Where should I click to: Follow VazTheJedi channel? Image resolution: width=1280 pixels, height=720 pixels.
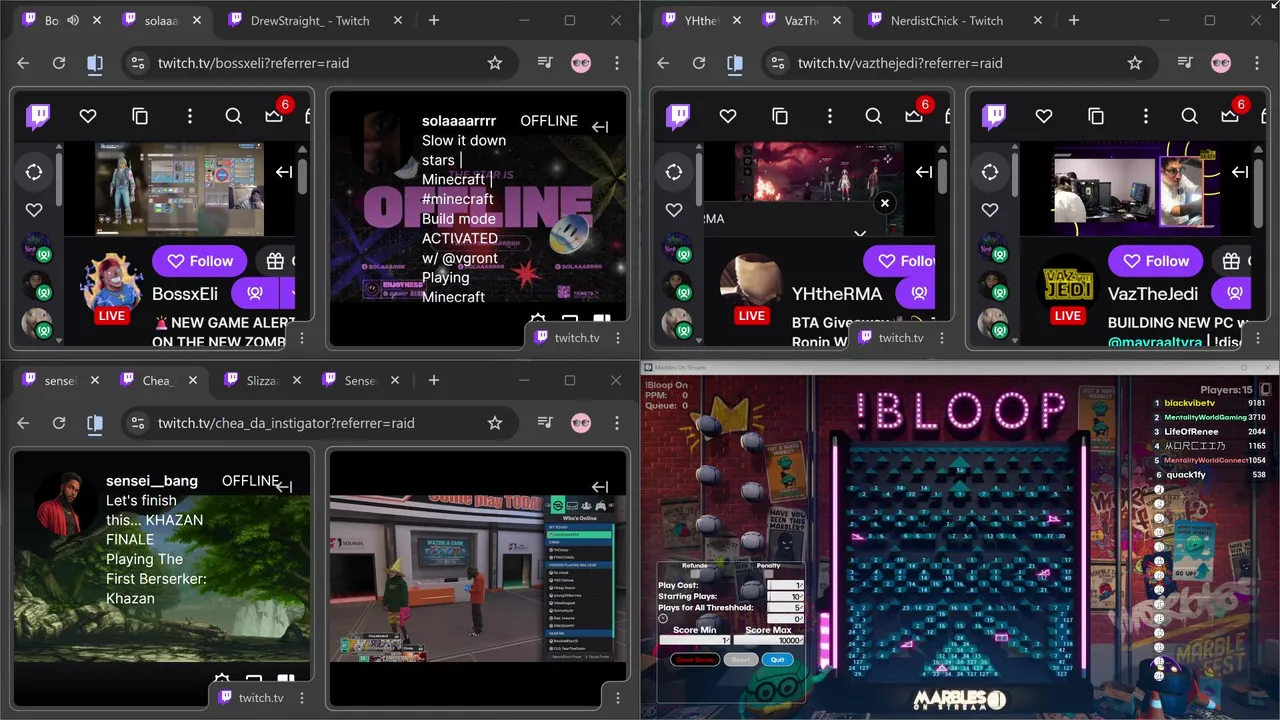coord(1156,261)
